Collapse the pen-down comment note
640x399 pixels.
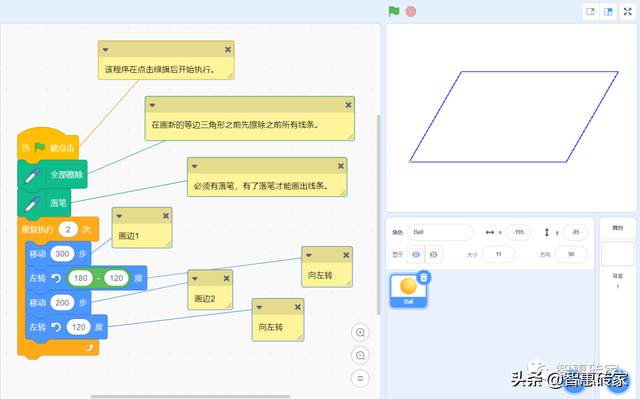click(195, 166)
